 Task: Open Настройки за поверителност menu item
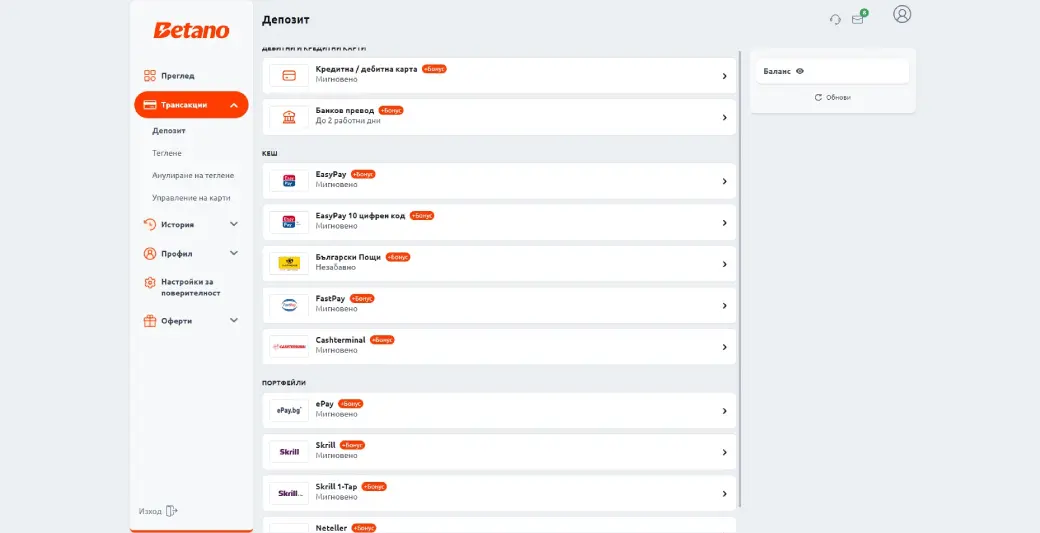[x=190, y=287]
